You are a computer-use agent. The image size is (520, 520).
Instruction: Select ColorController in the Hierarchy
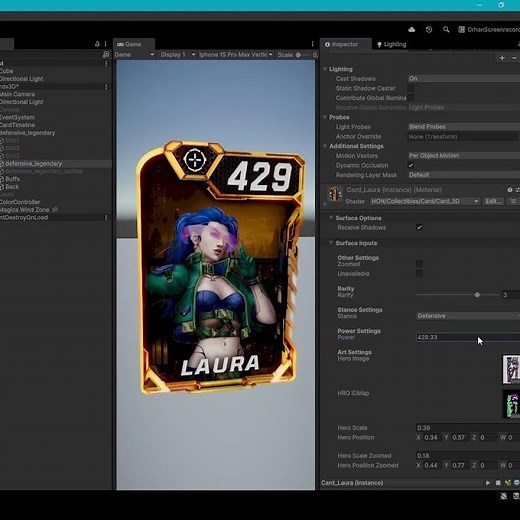pyautogui.click(x=20, y=202)
